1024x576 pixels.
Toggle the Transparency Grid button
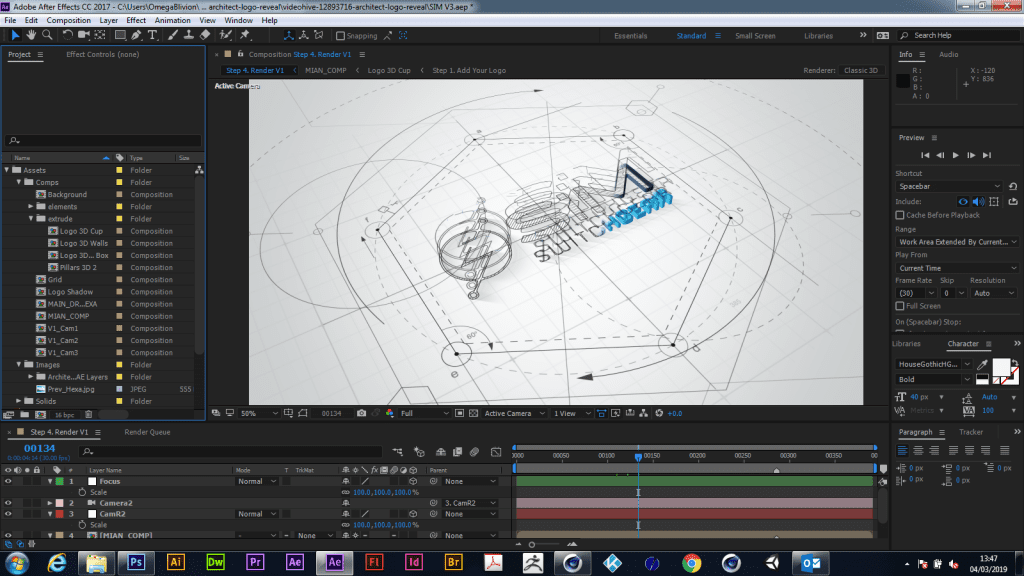[473, 413]
